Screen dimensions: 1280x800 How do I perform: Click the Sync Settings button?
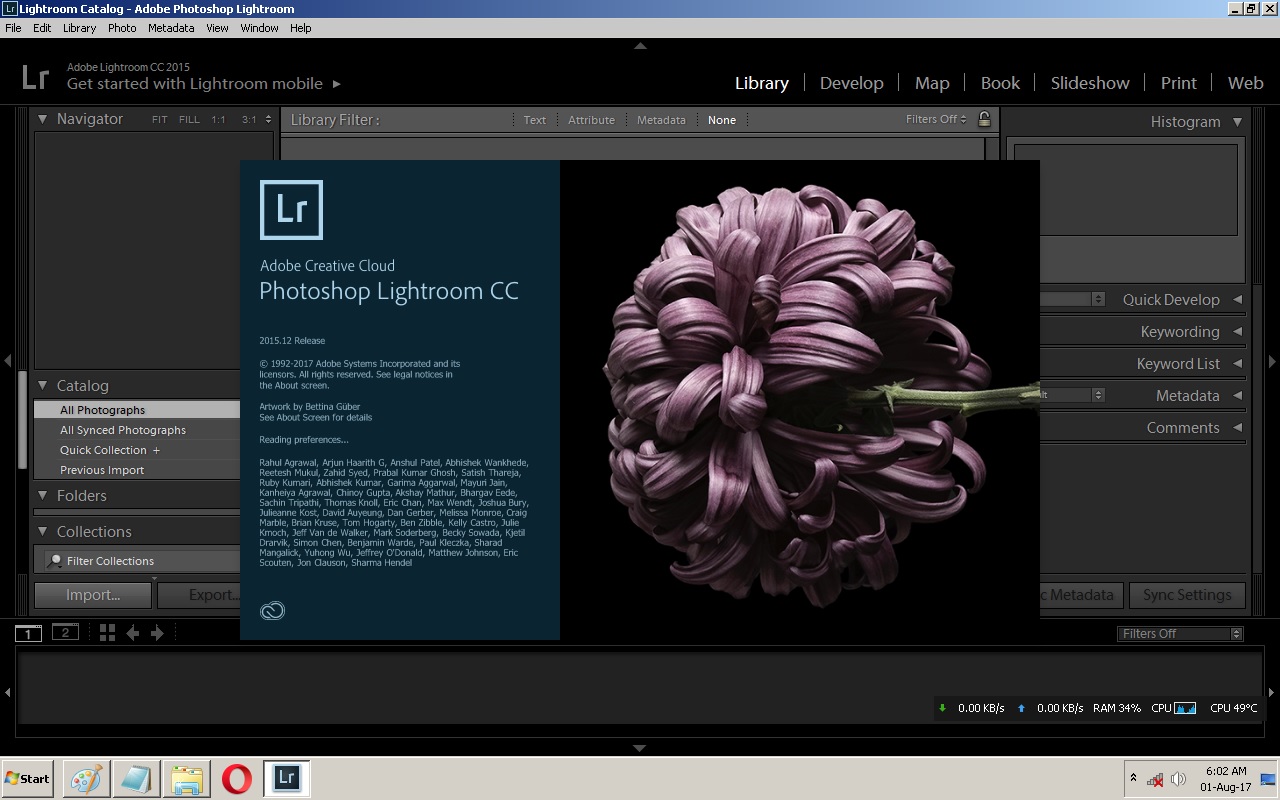click(x=1187, y=595)
